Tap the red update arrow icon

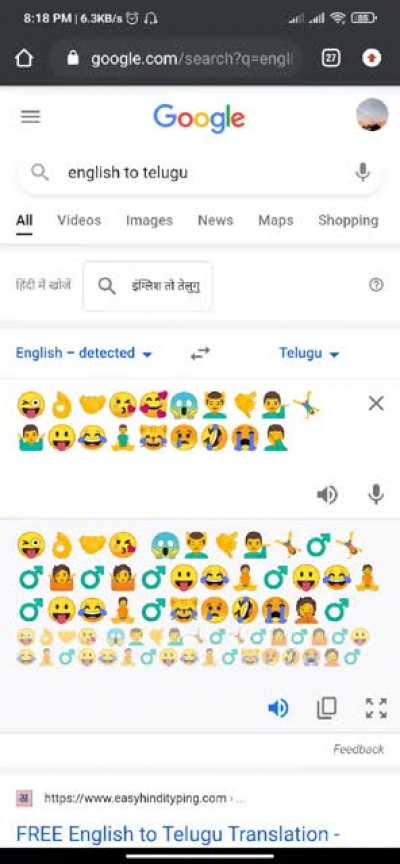pos(372,58)
